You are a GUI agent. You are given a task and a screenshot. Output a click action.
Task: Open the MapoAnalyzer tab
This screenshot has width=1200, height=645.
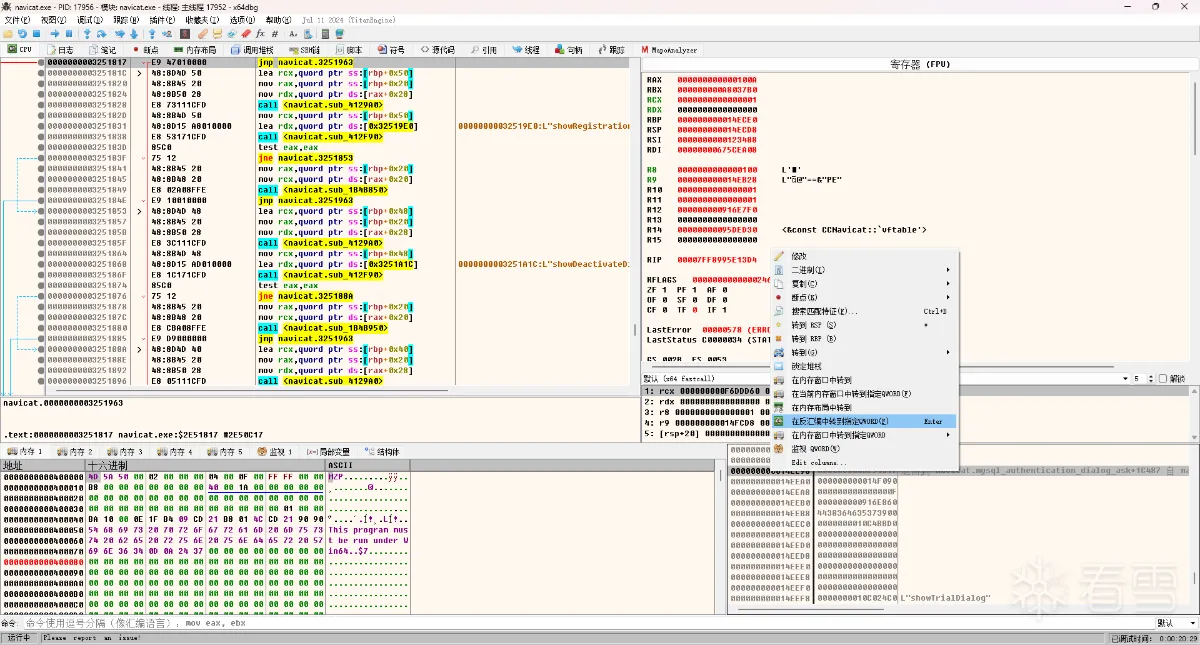coord(669,50)
